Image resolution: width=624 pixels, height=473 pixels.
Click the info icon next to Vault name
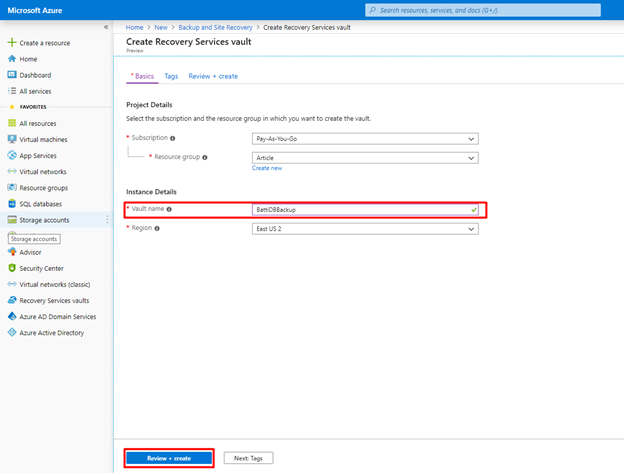pos(169,209)
